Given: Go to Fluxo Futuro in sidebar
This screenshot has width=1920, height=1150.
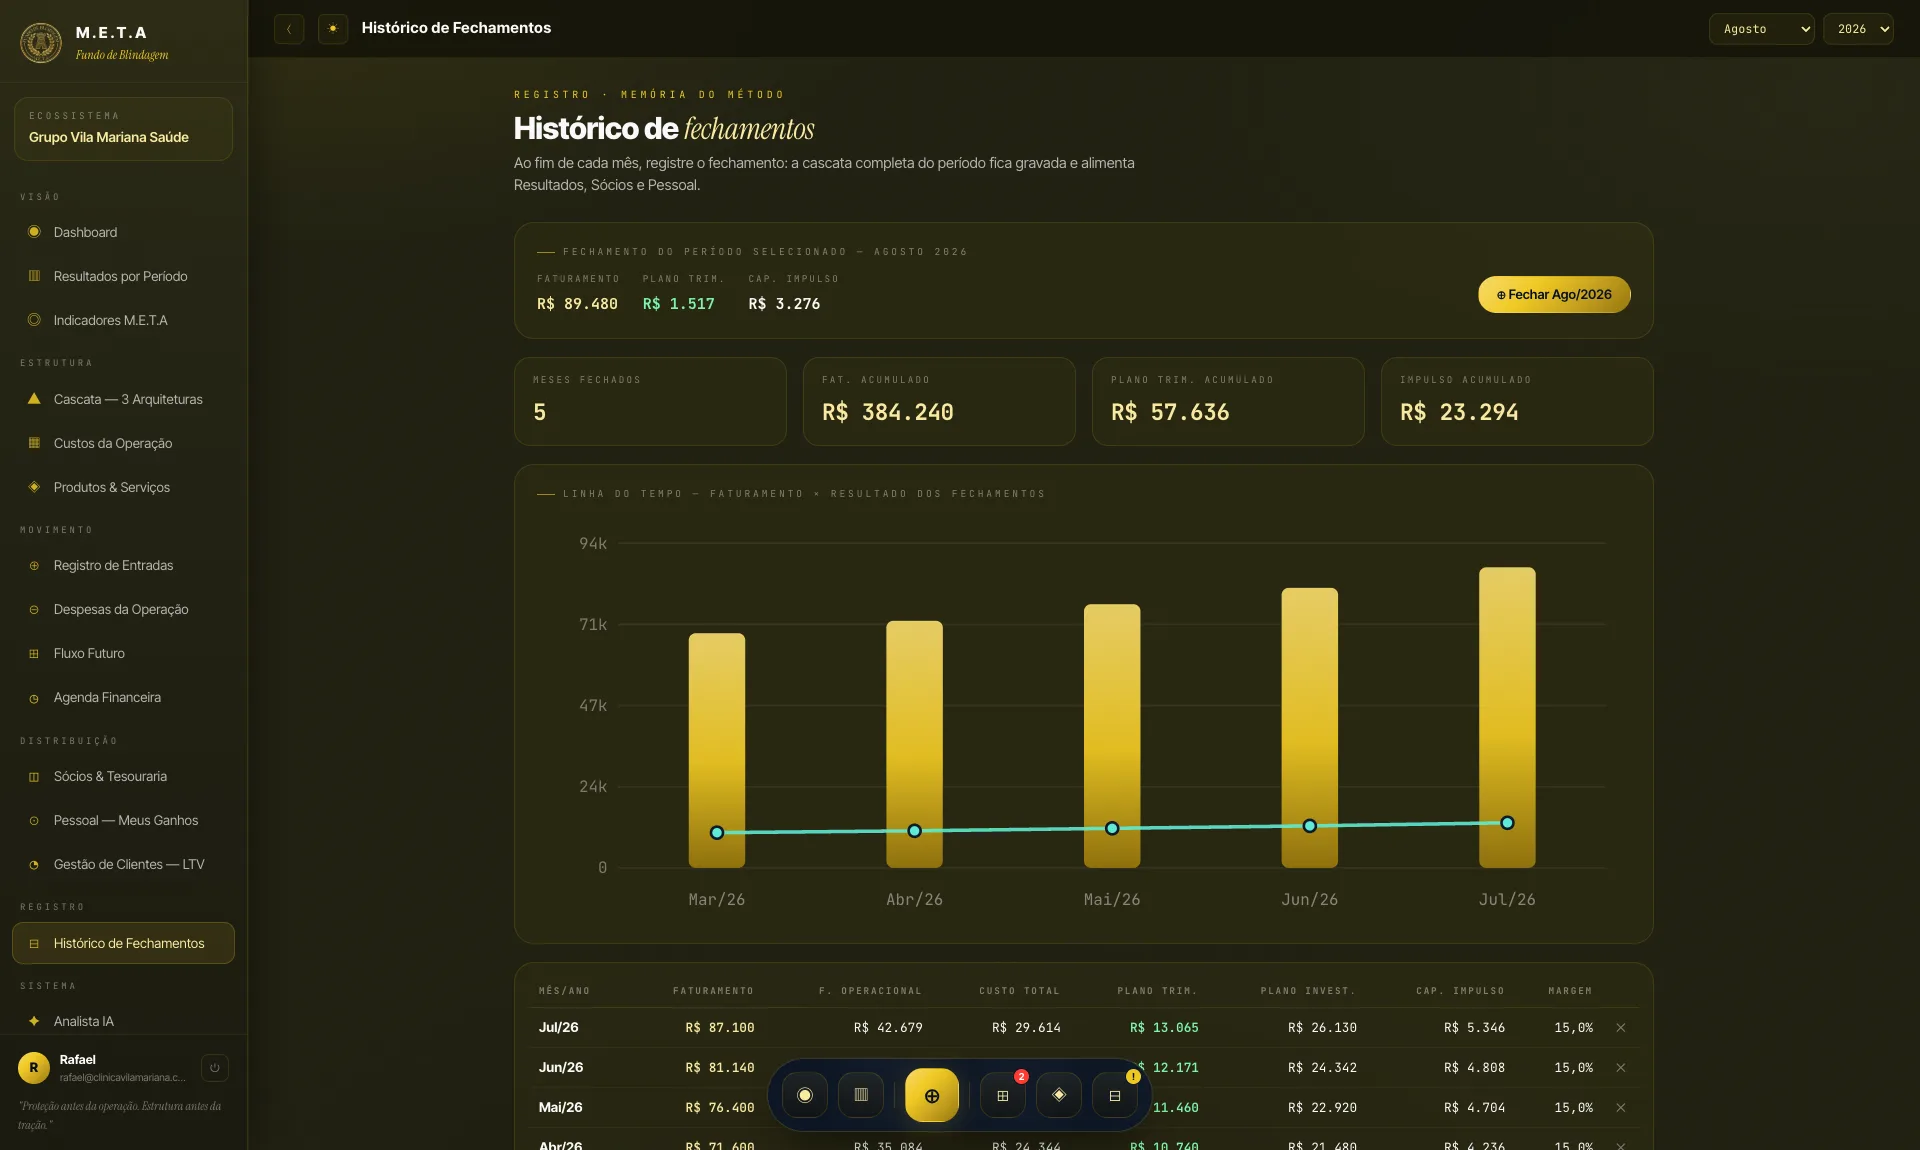Looking at the screenshot, I should pos(123,653).
